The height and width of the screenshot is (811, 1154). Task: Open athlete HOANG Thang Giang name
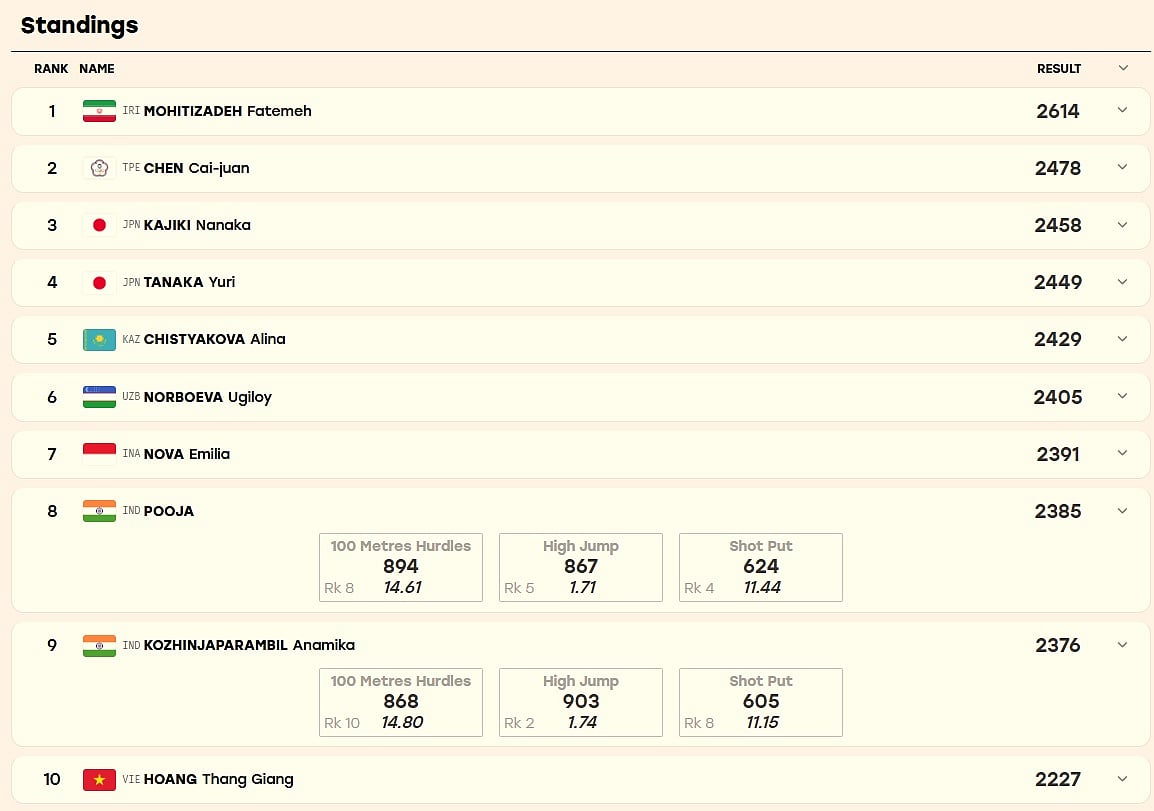pos(218,779)
